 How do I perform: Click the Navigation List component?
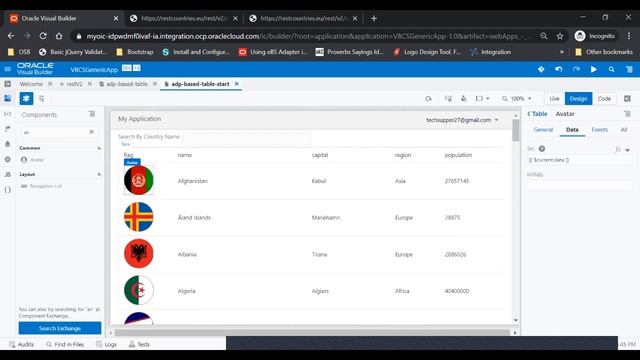[41, 186]
